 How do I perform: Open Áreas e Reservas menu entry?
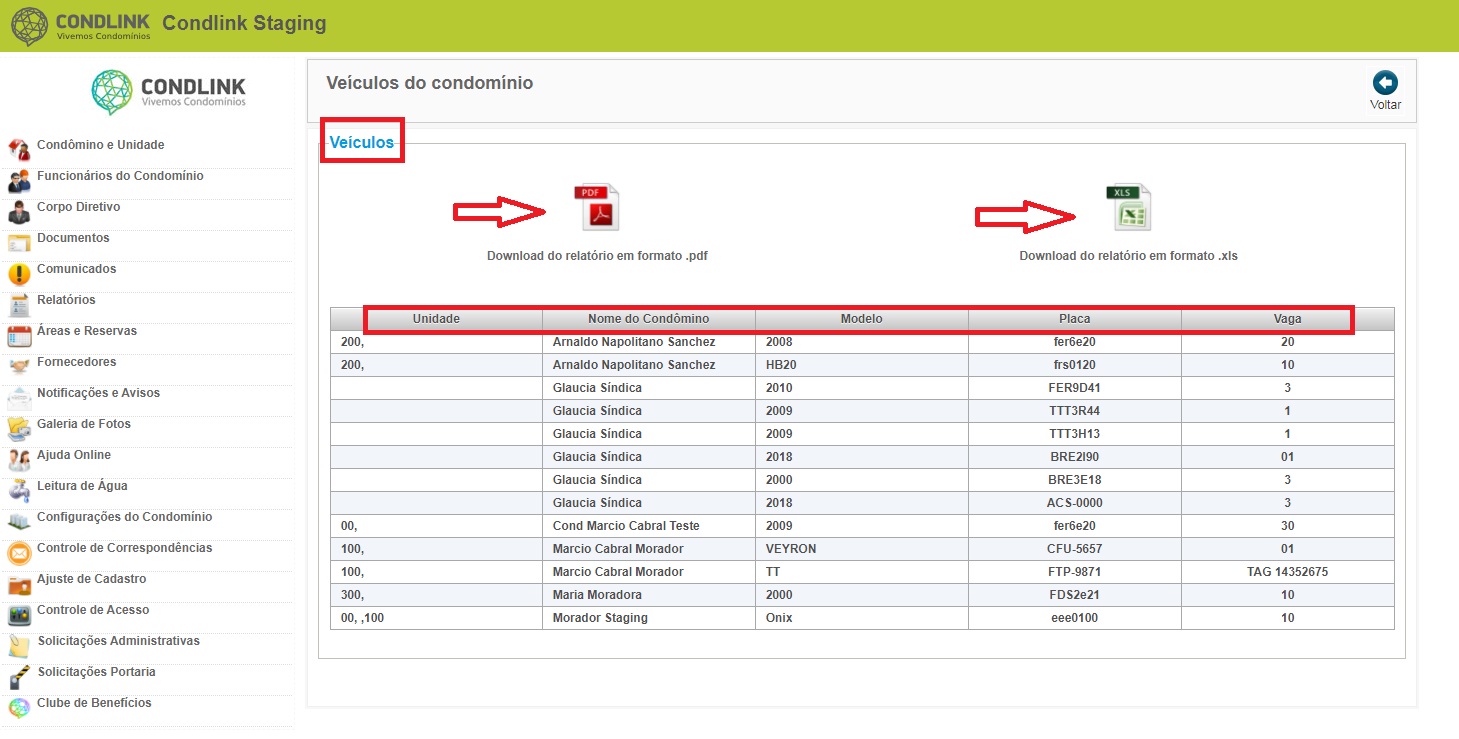[87, 331]
